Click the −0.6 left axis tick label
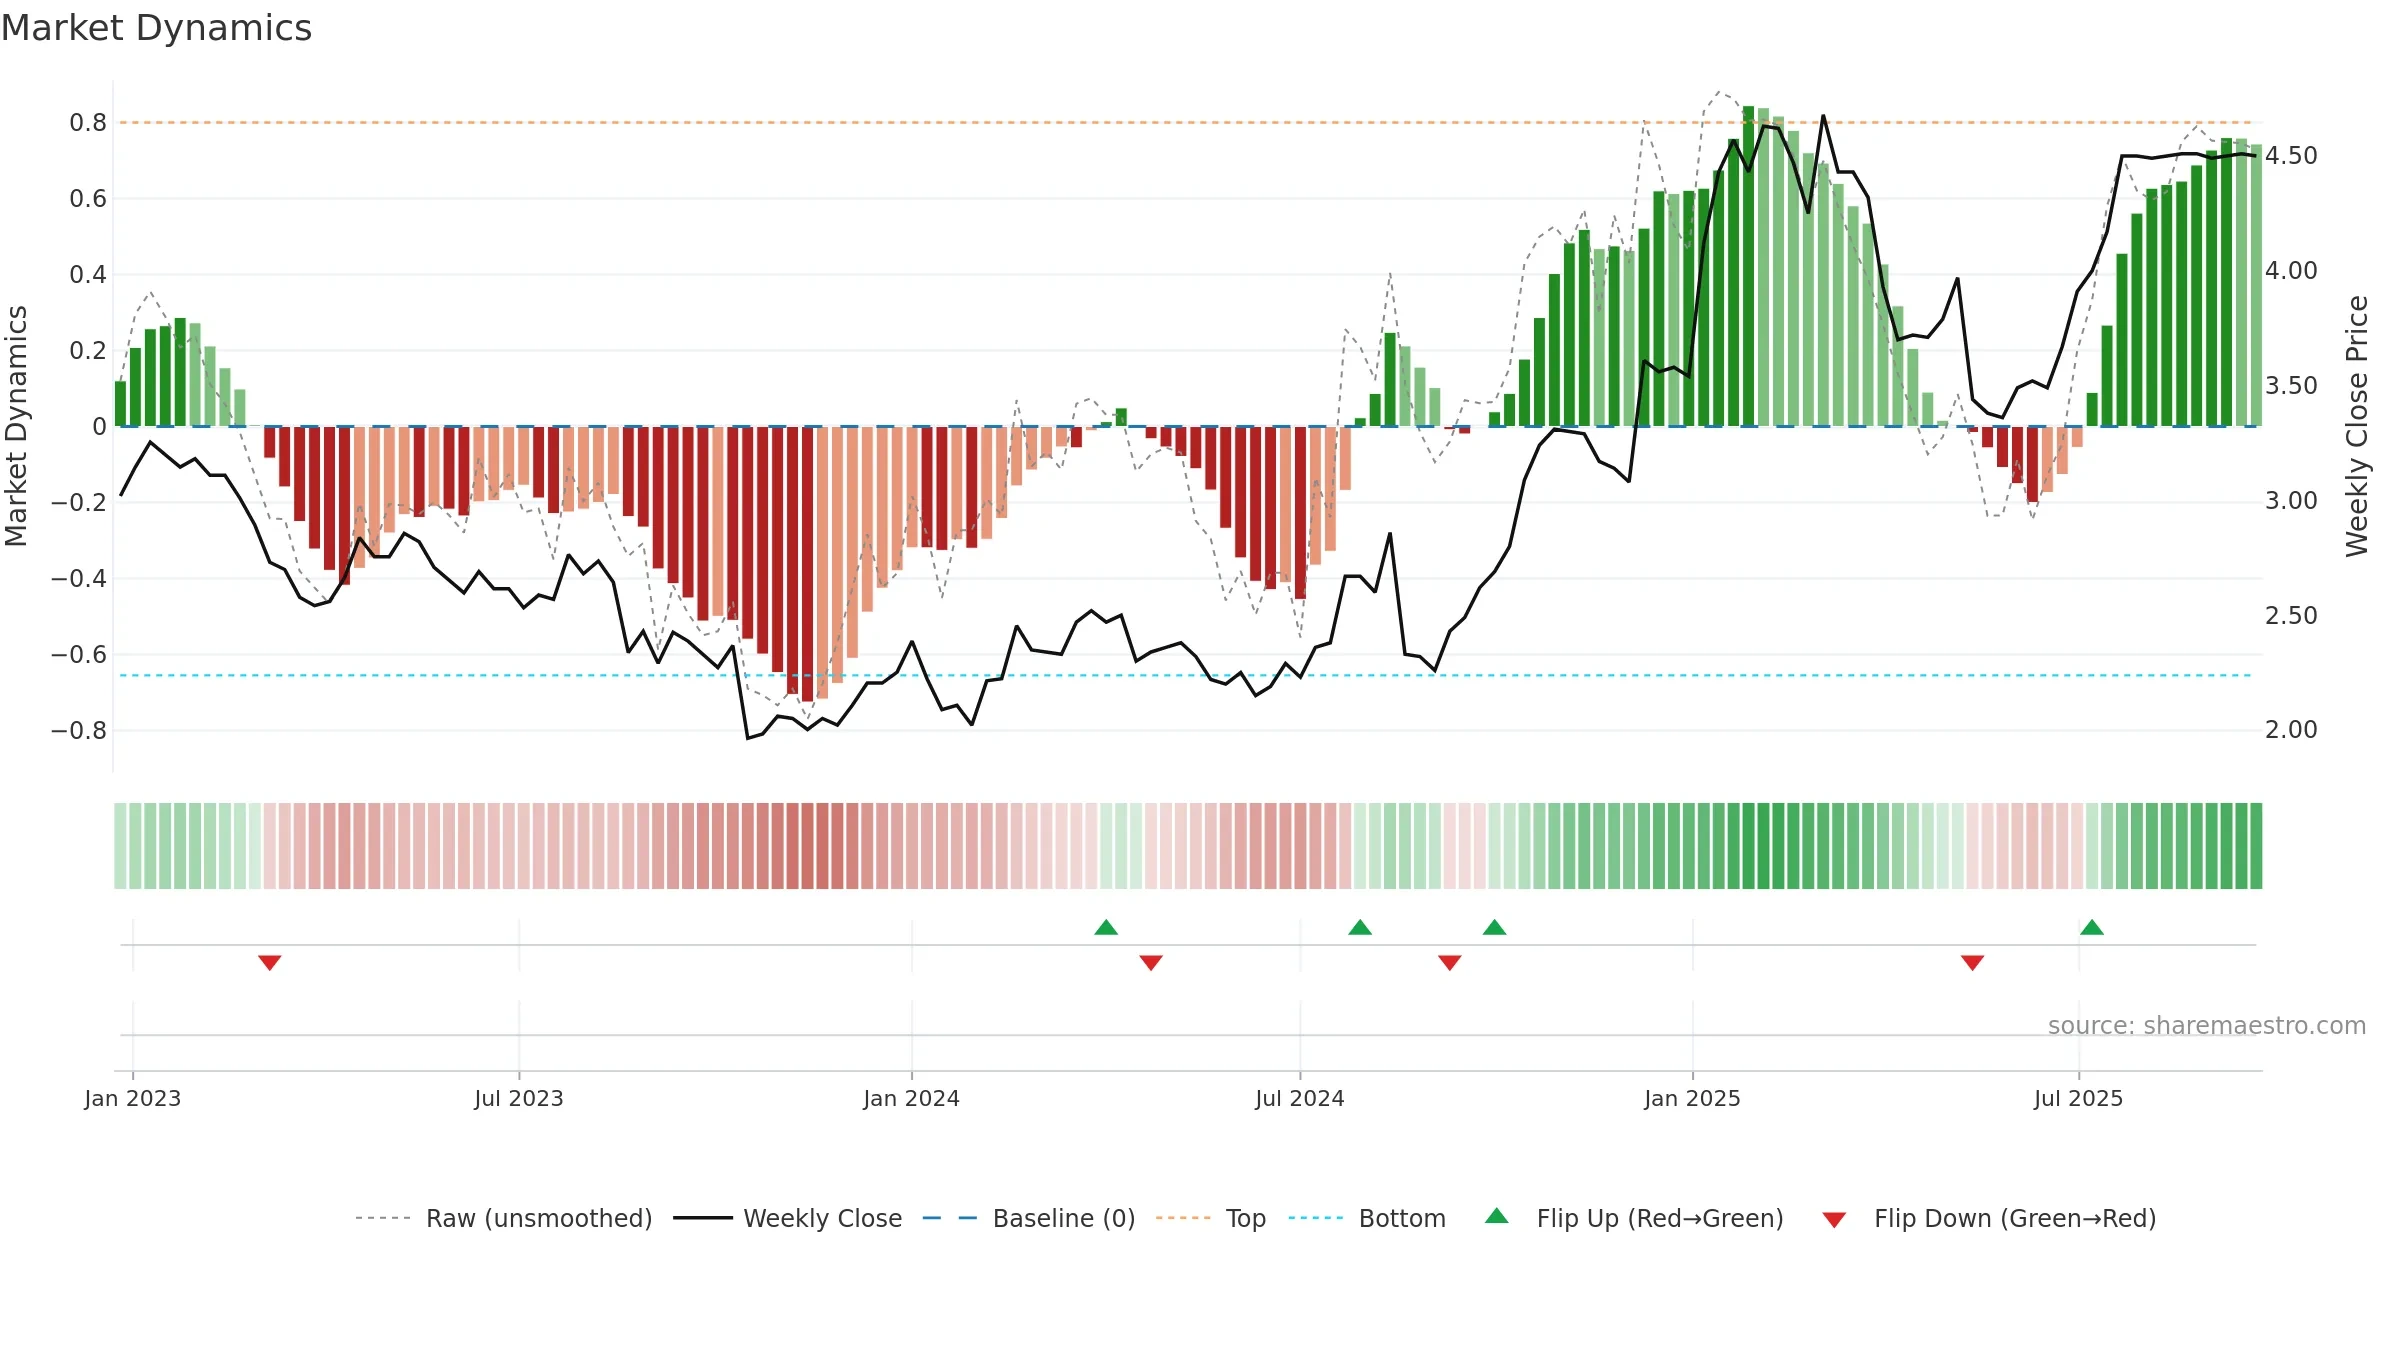 (79, 655)
